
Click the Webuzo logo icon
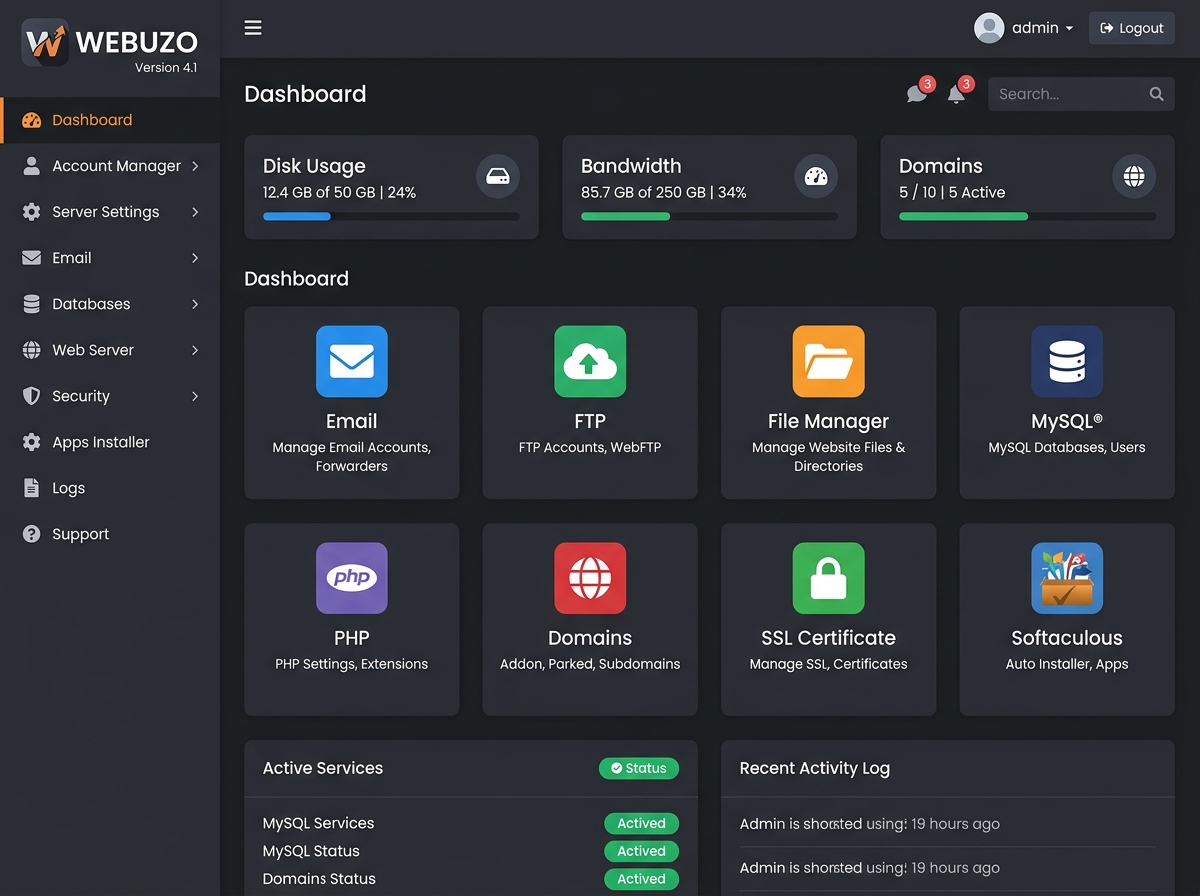click(45, 42)
